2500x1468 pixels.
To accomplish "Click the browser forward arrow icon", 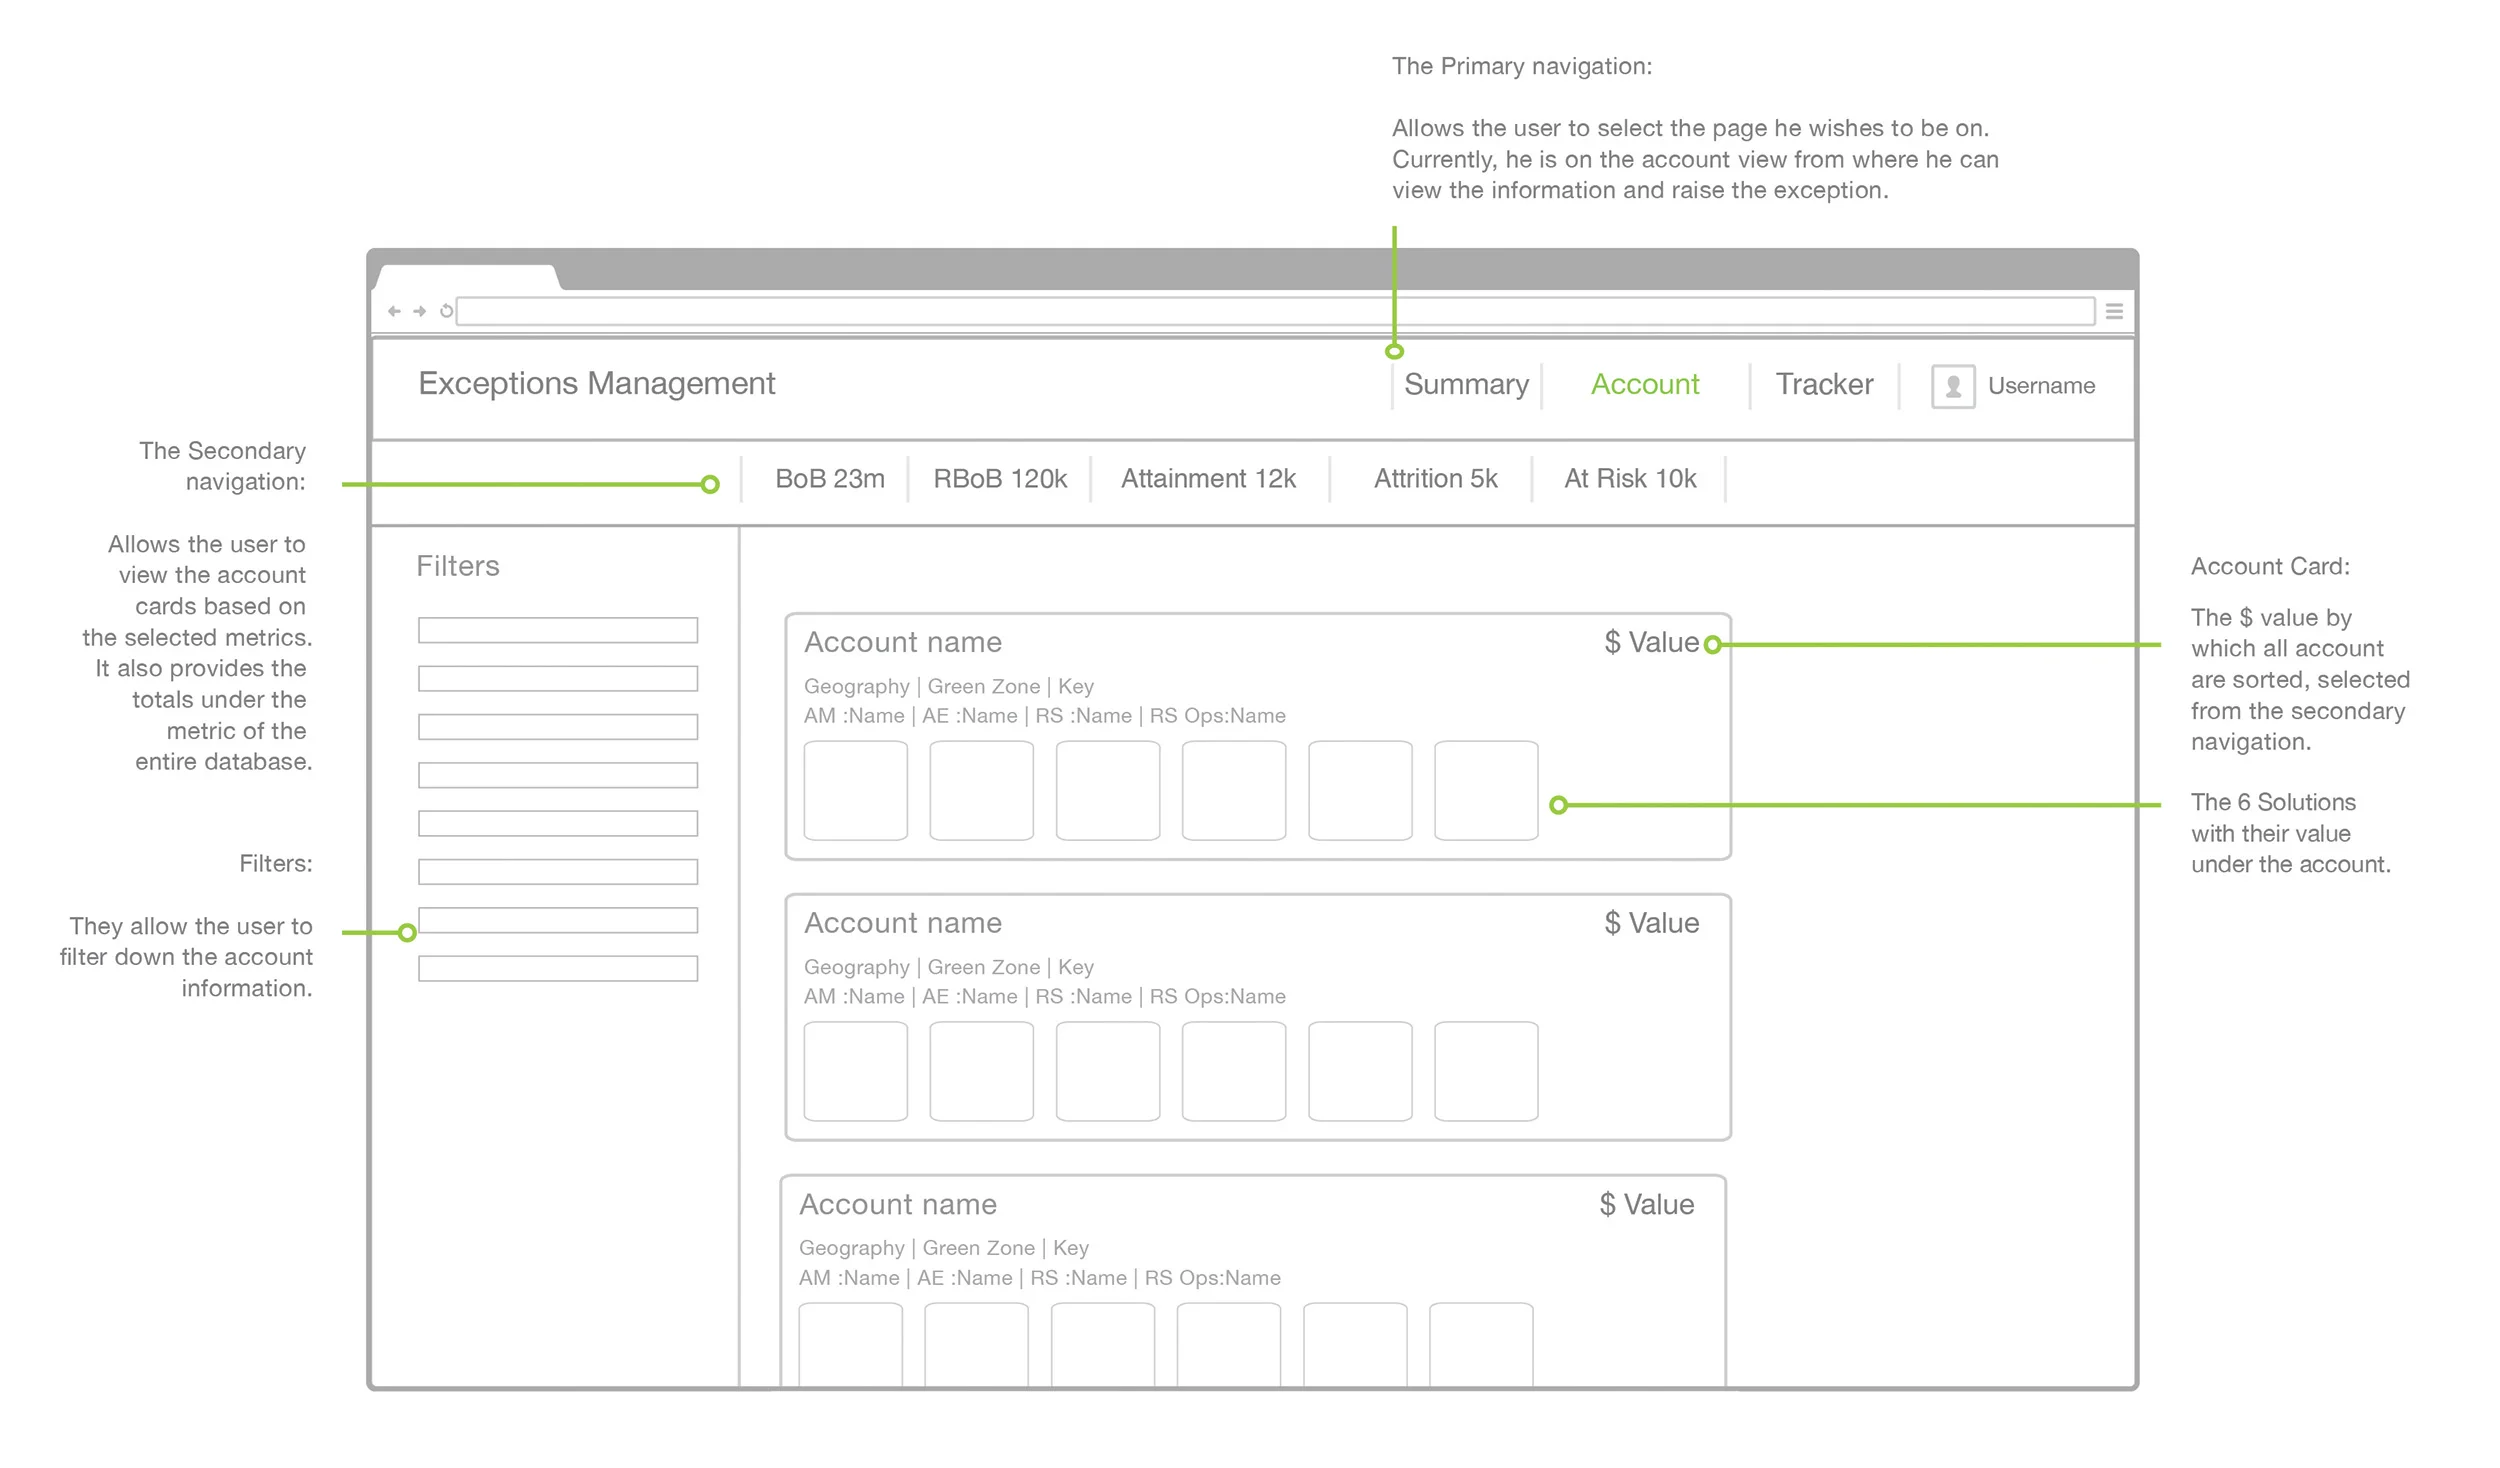I will [418, 311].
